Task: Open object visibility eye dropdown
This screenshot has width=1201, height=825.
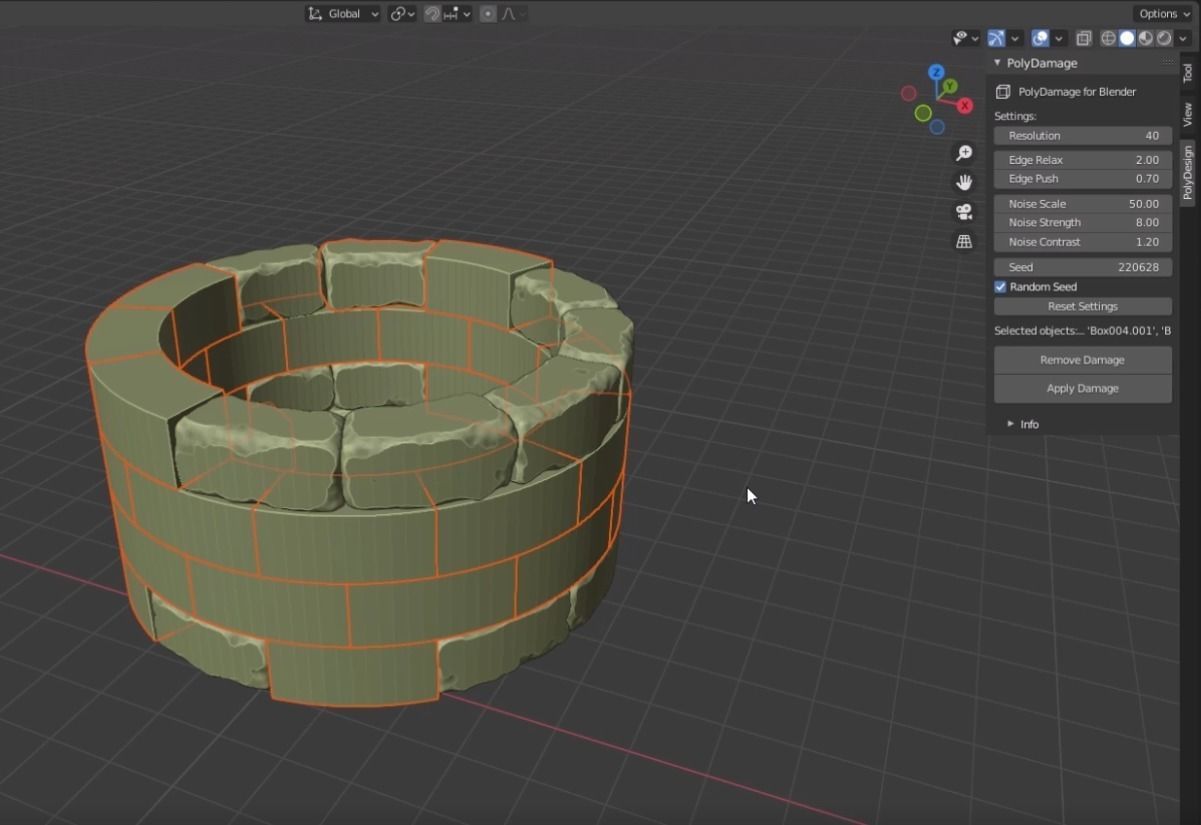Action: tap(966, 38)
